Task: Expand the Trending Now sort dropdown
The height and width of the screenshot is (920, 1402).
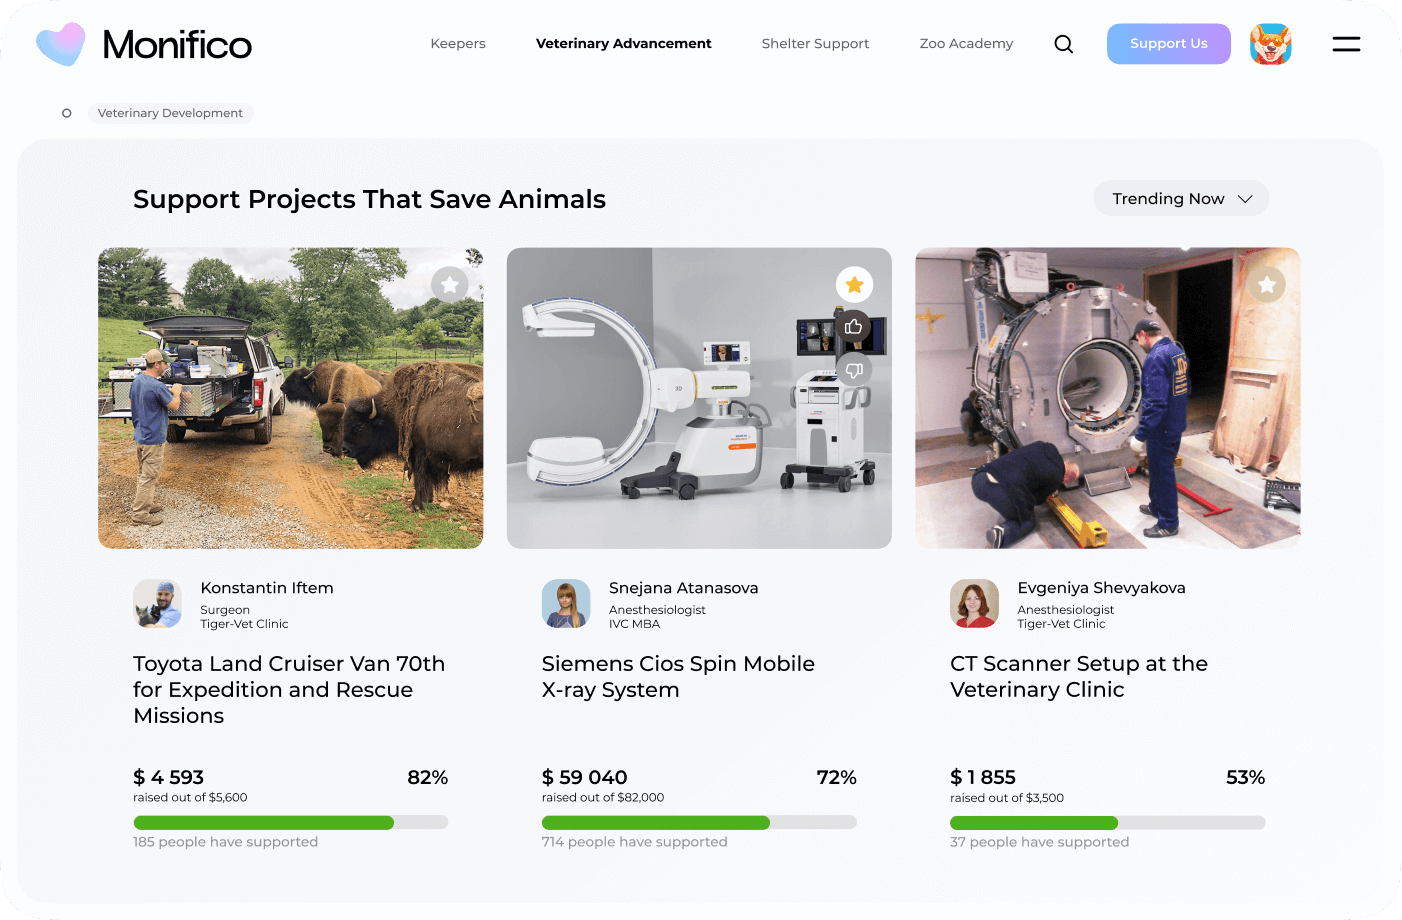Action: 1181,198
